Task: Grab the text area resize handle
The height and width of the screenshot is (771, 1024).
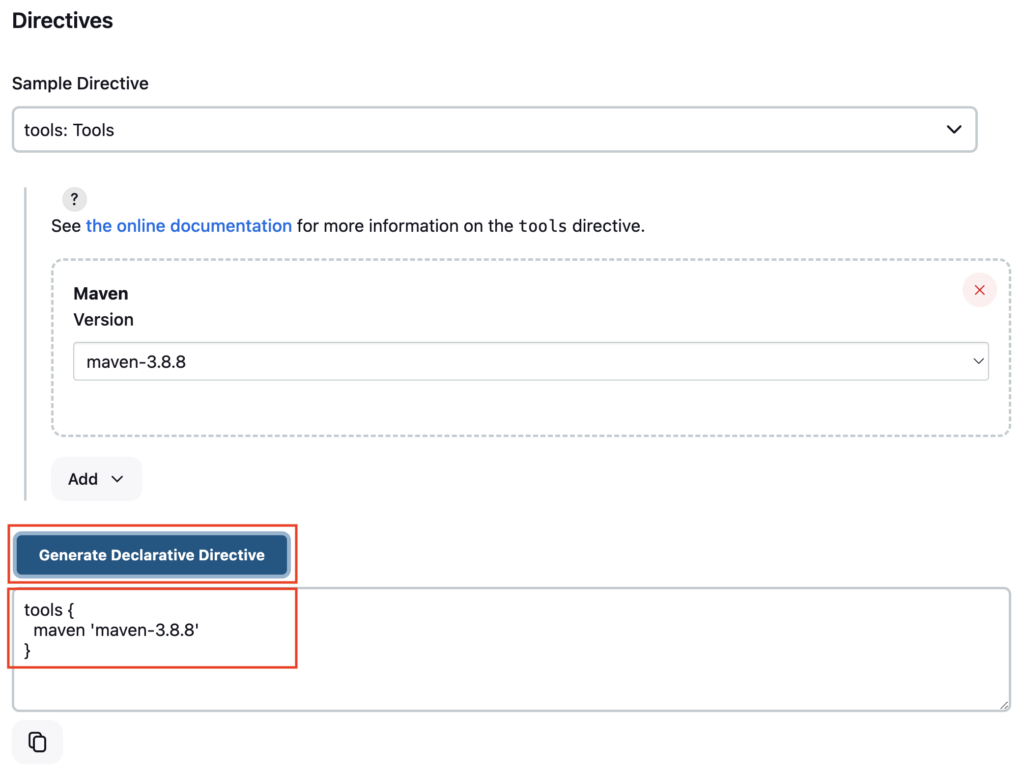Action: [x=1004, y=704]
